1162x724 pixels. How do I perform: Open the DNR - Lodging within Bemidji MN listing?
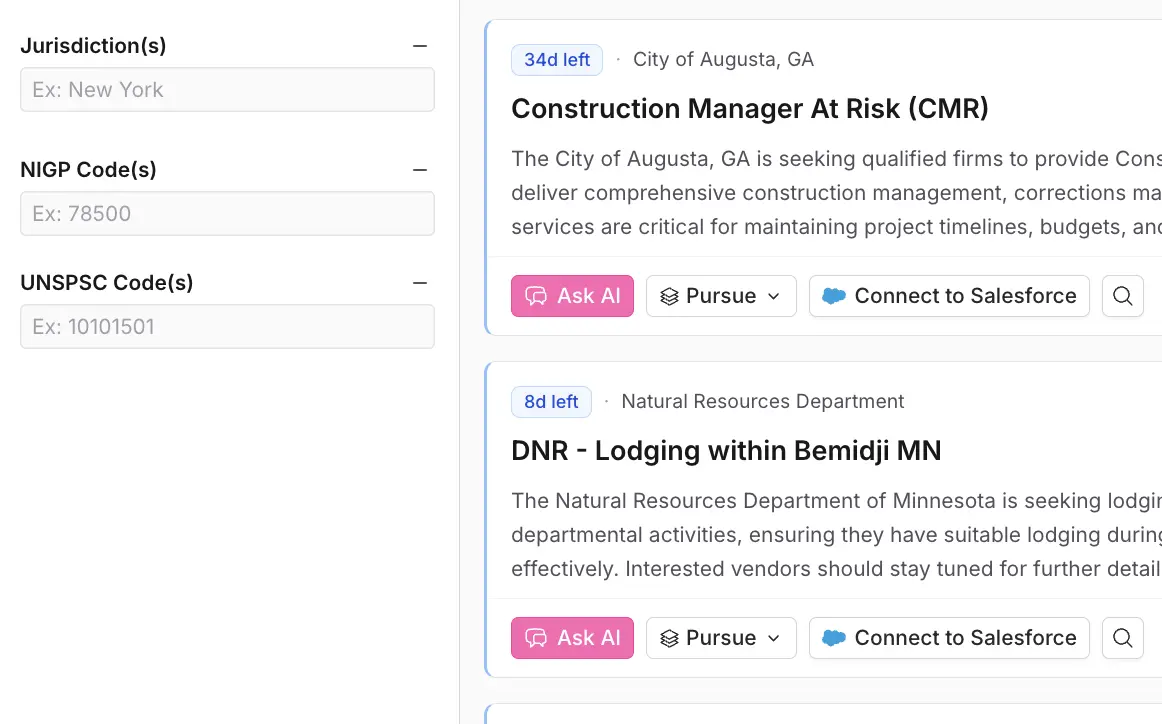(x=727, y=450)
